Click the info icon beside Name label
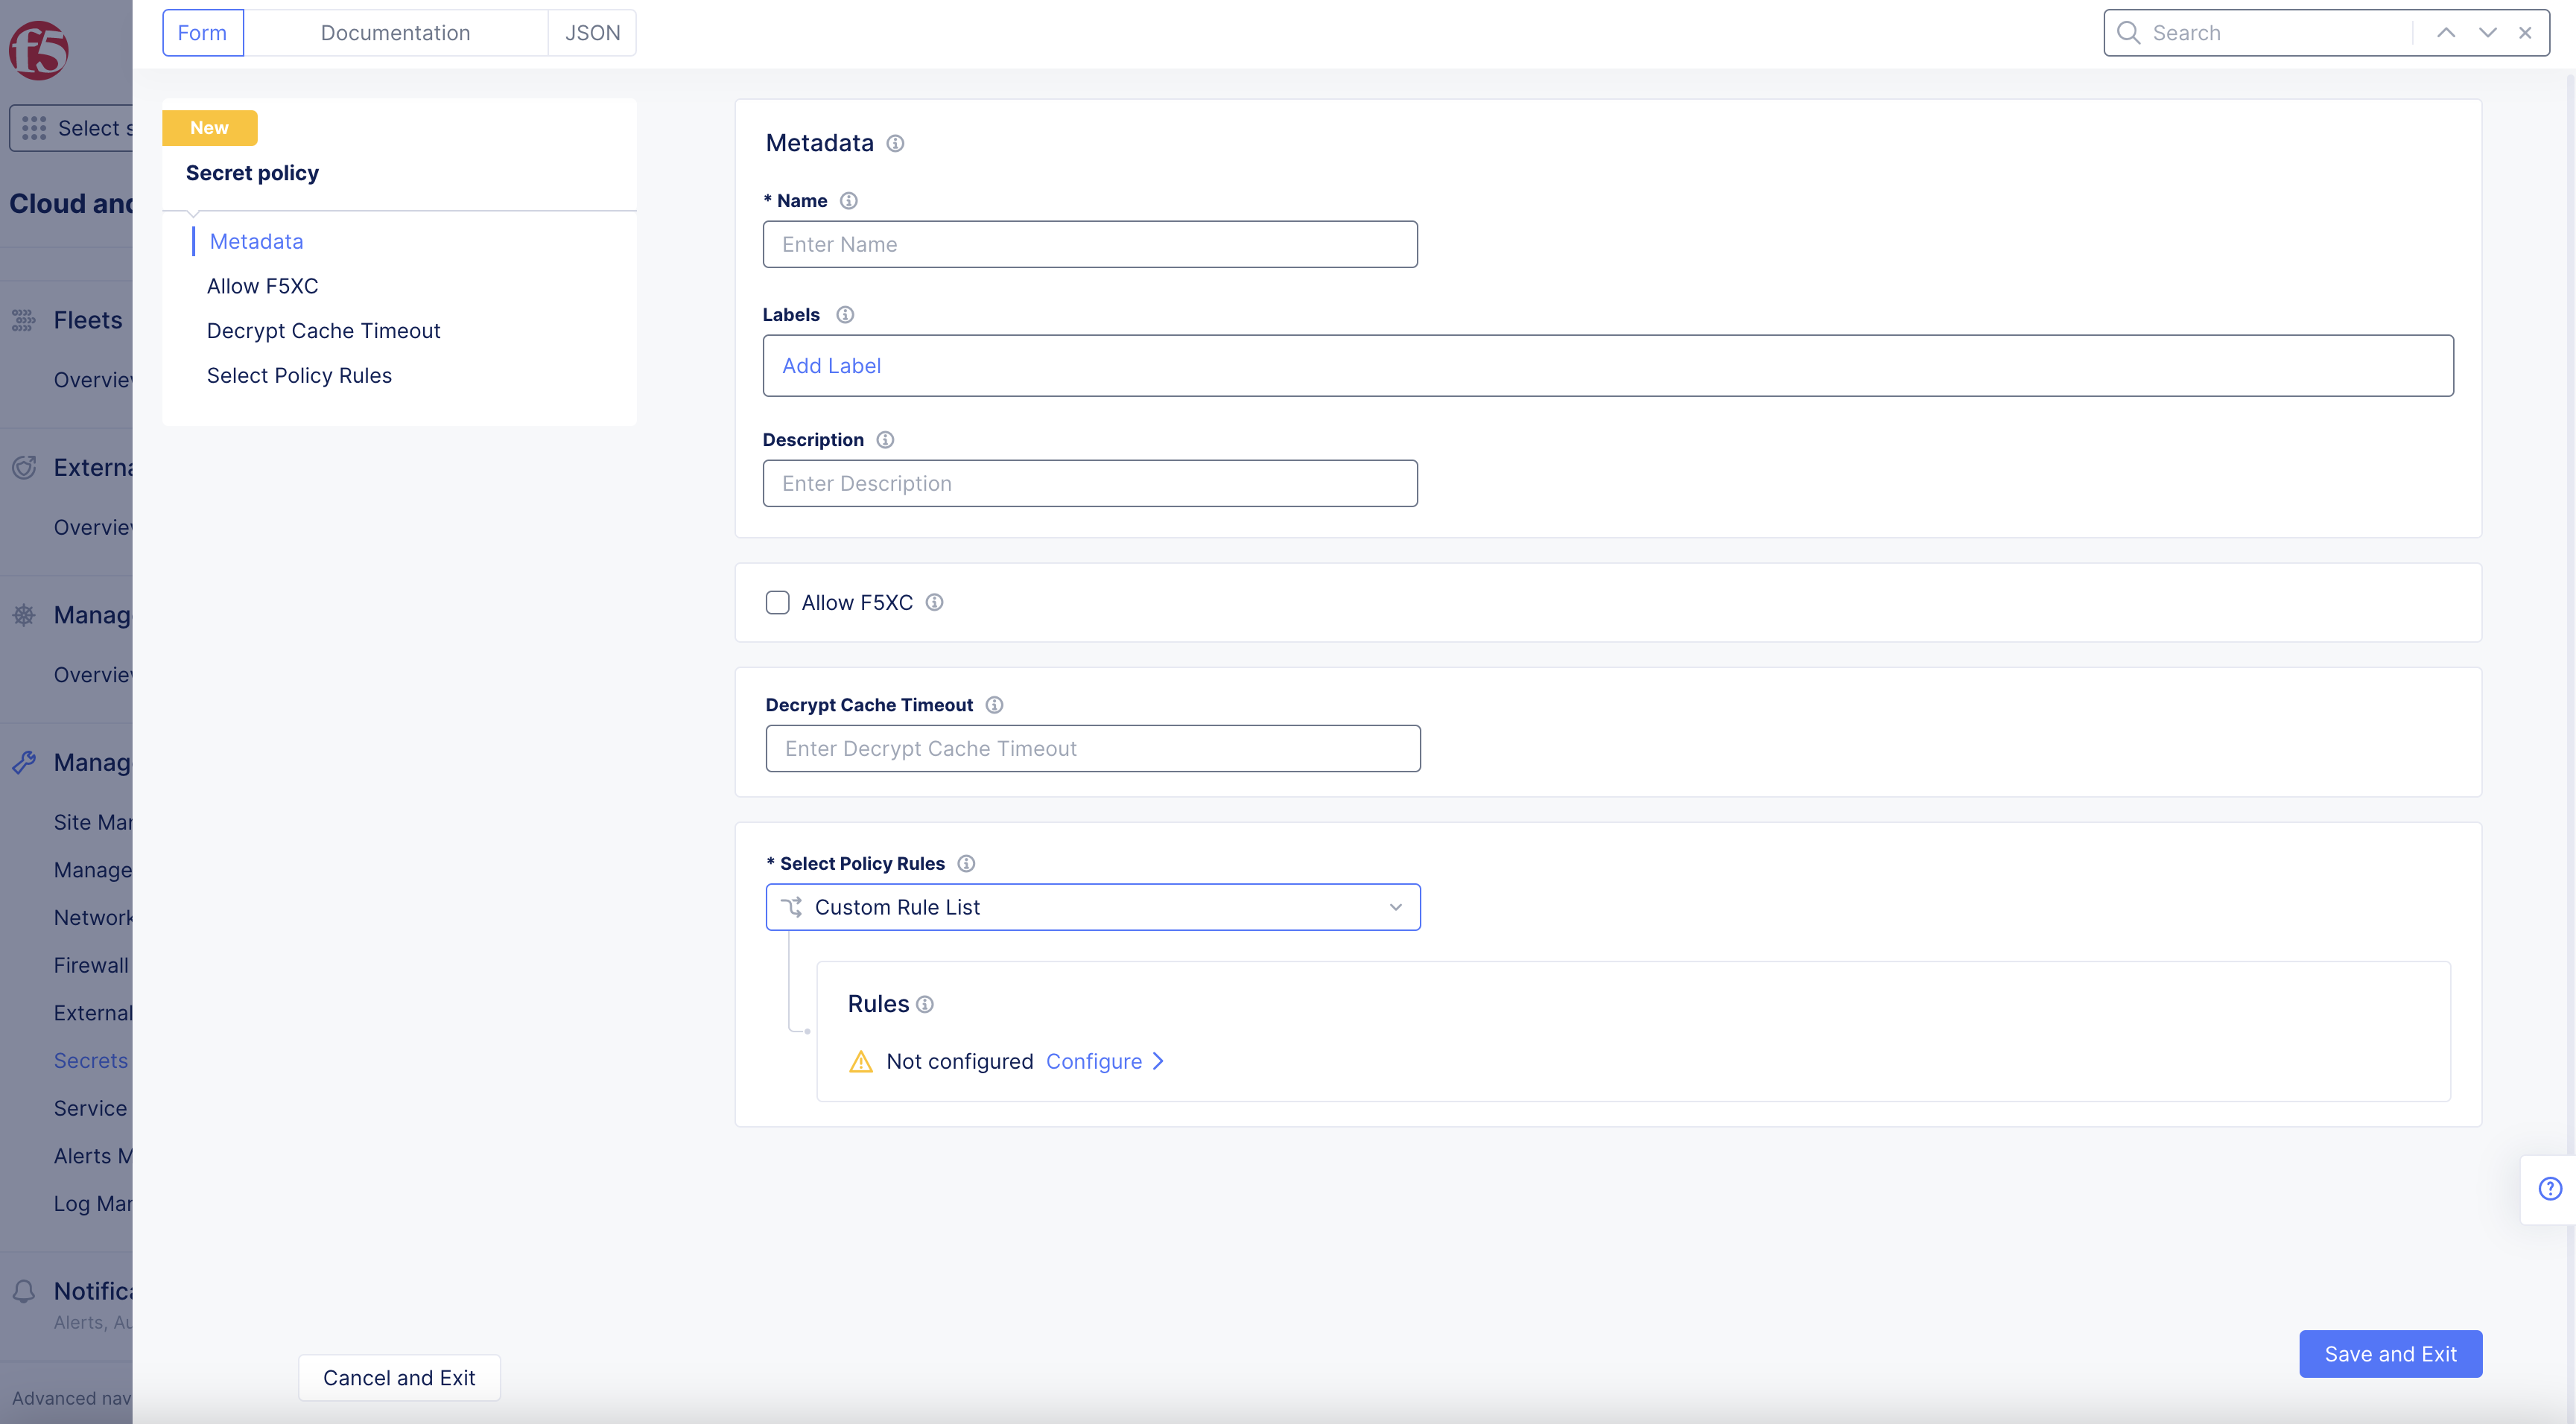 [848, 201]
